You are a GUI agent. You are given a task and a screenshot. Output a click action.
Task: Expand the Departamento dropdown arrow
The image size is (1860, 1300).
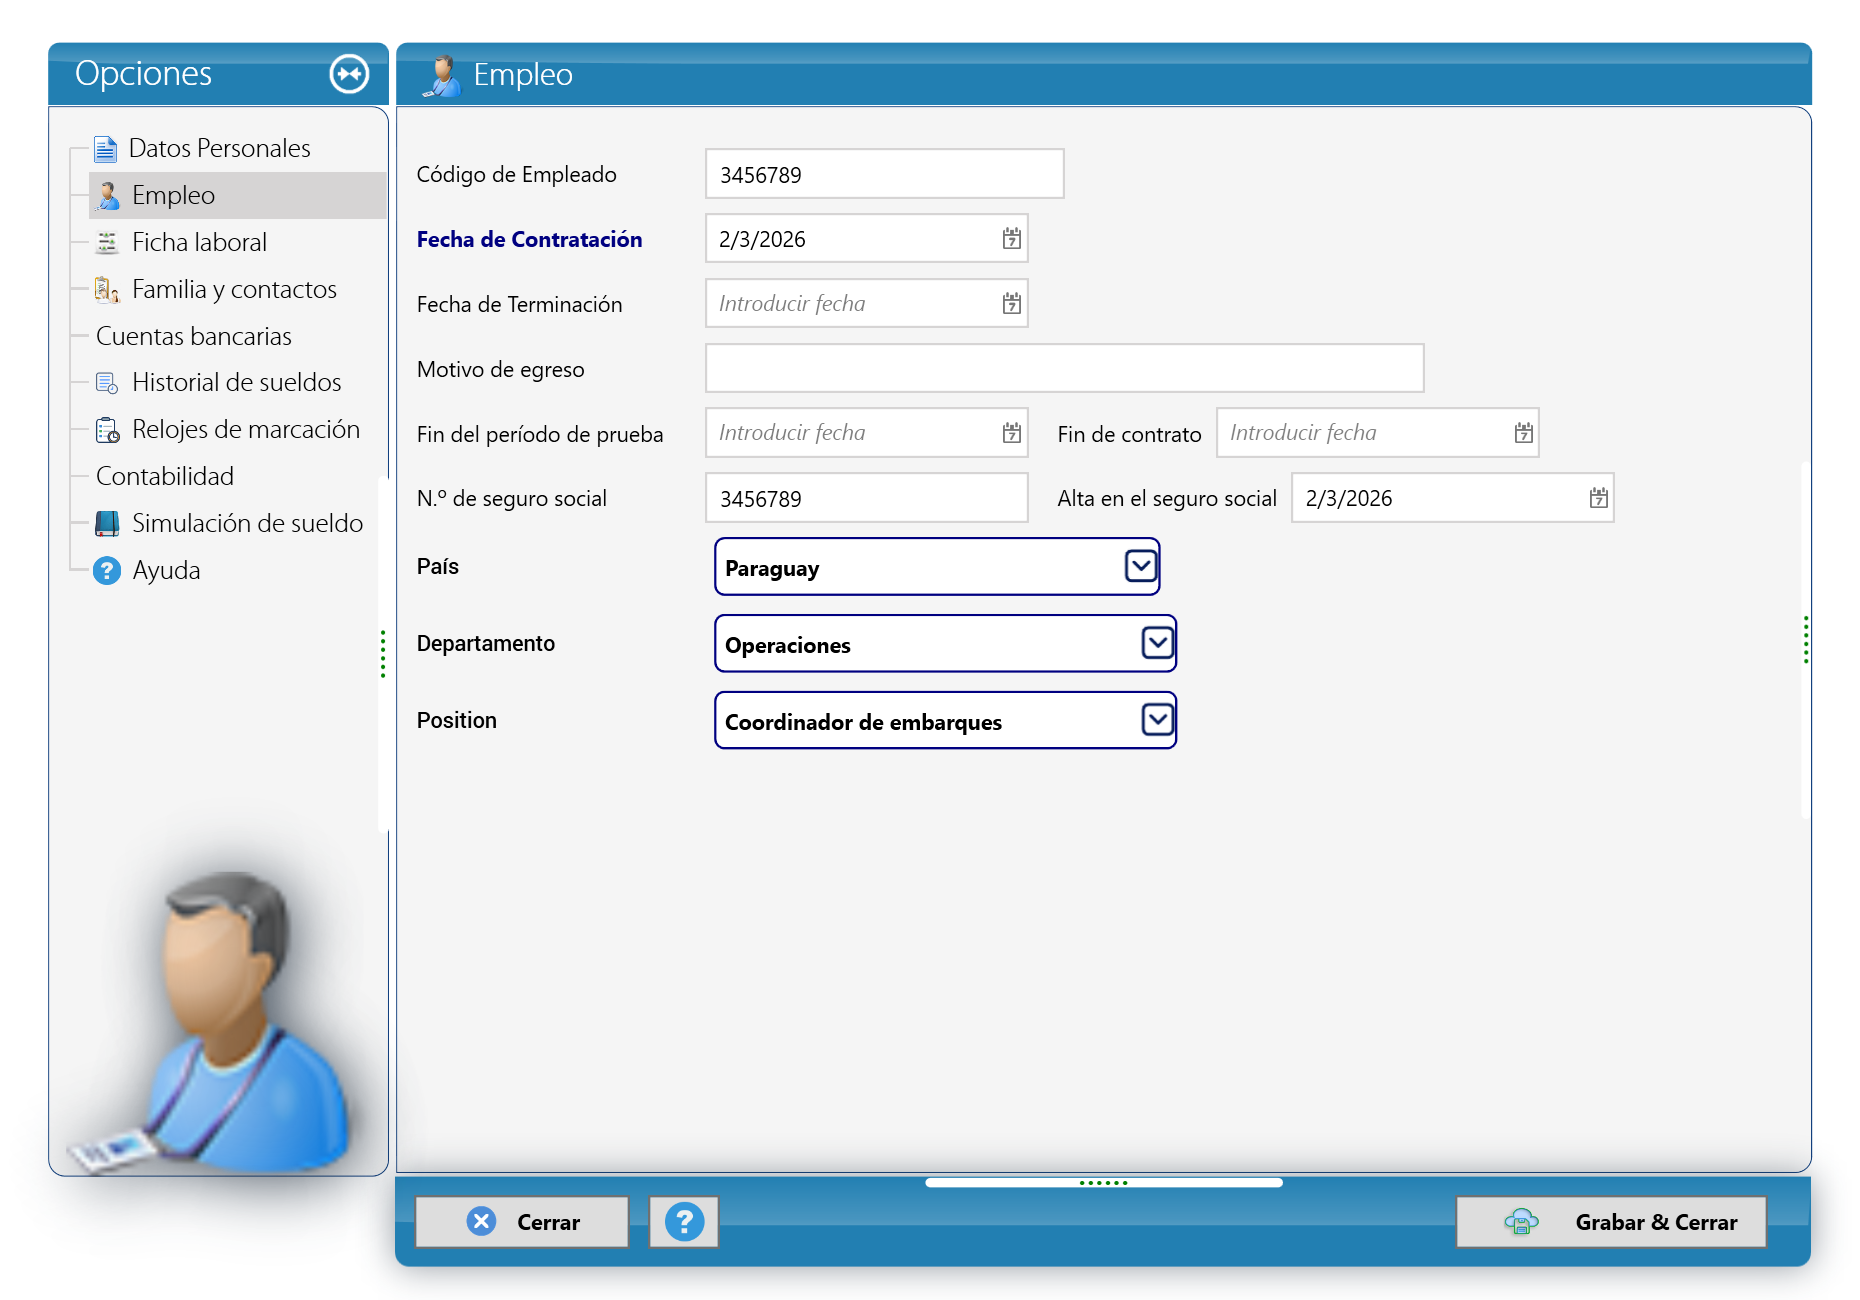coord(1158,643)
